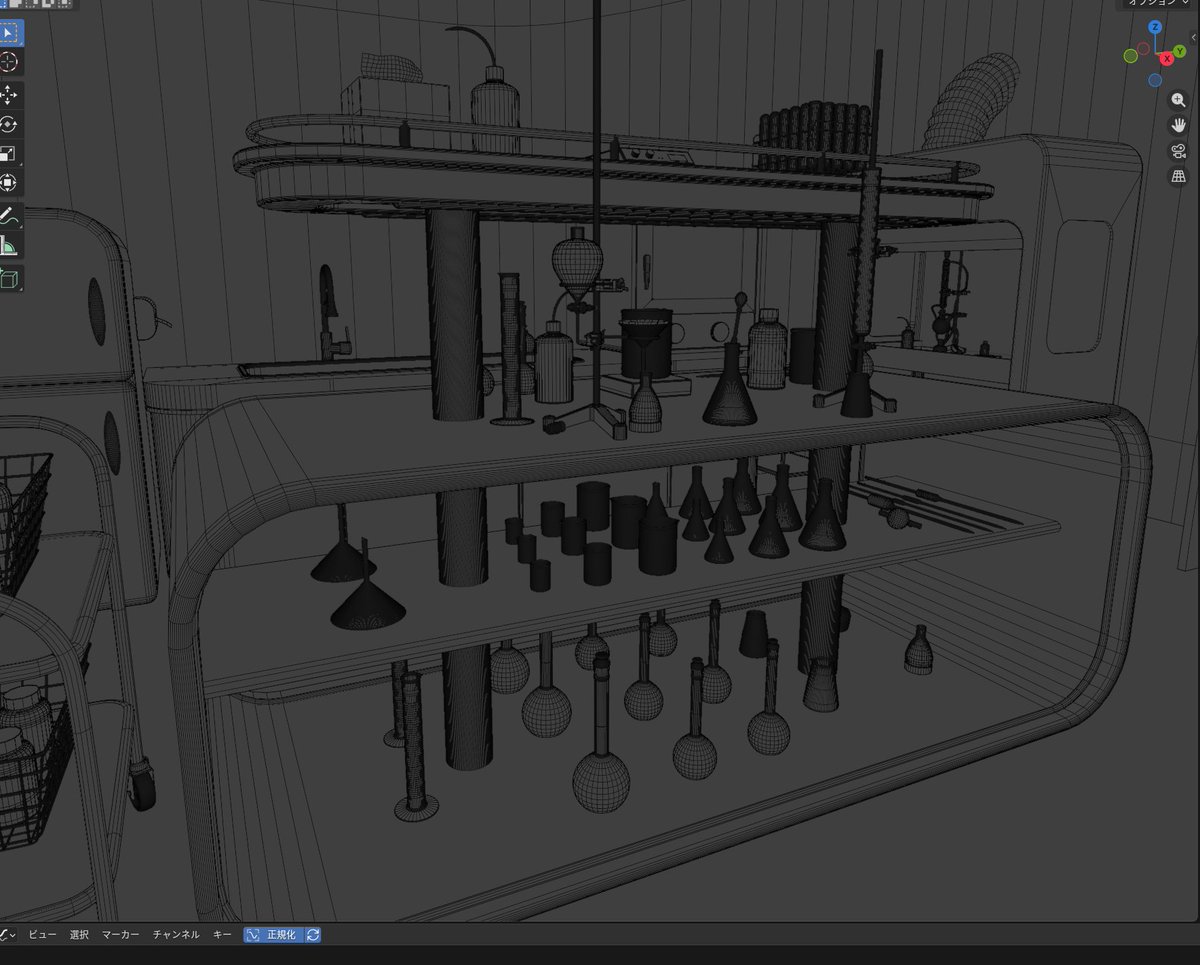The width and height of the screenshot is (1200, 965).
Task: Click the lower blue negative Z gizmo circle
Action: pos(1155,80)
